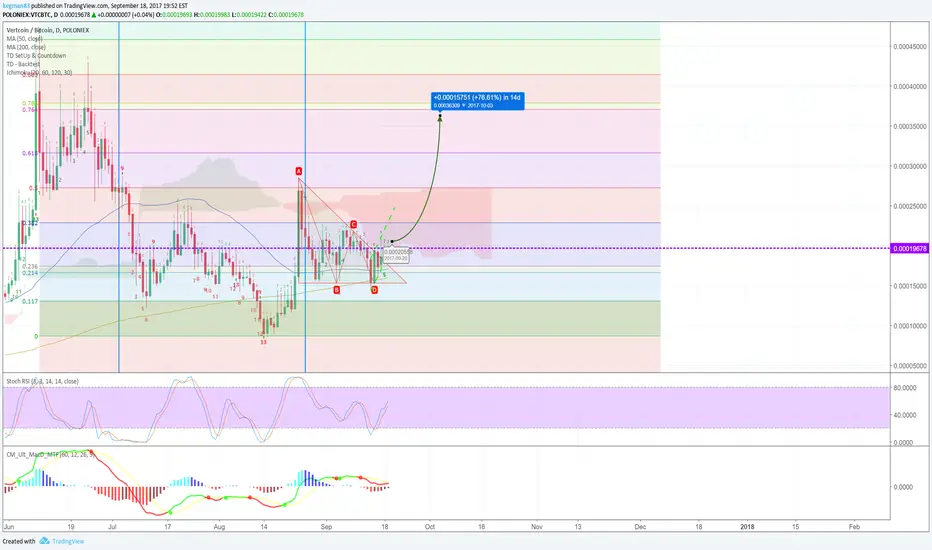Click the Dec label on the time axis

[x=640, y=527]
